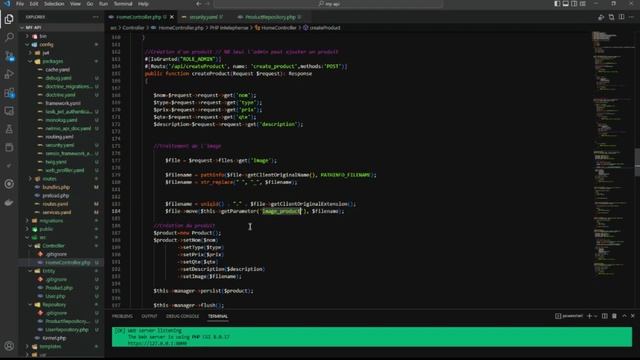640x360 pixels.
Task: Open Customize Layout icon in title bar
Action: tap(583, 4)
